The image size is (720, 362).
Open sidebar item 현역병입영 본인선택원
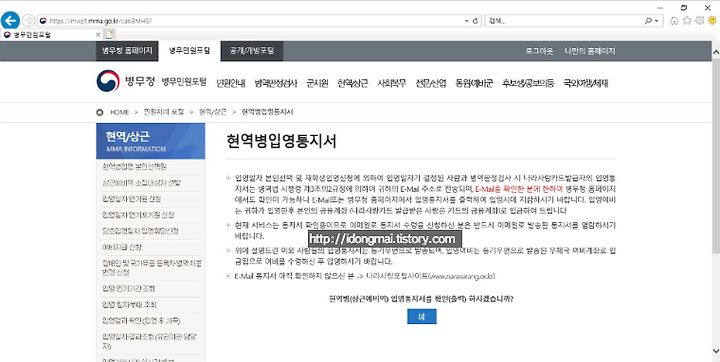tap(134, 166)
